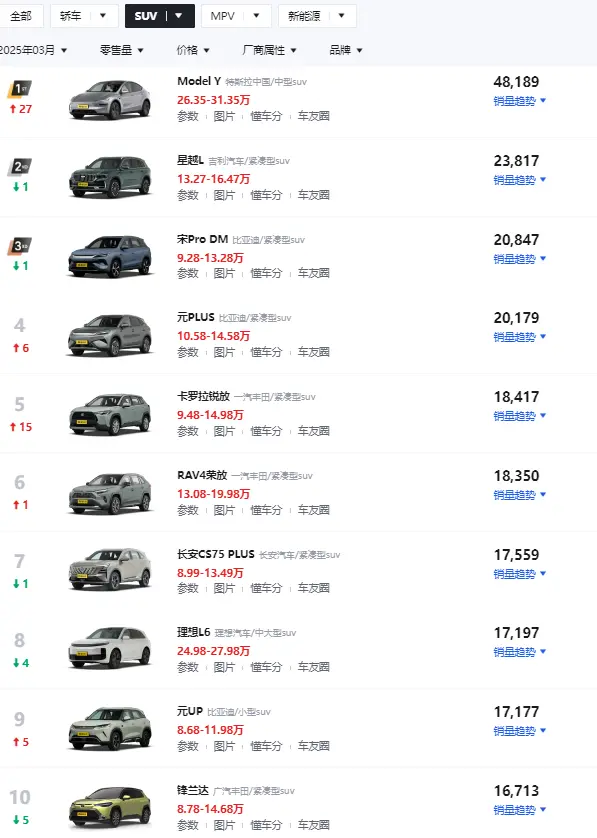Viewport: 597px width, 838px height.
Task: Open the Model Y car thumbnail
Action: [110, 99]
